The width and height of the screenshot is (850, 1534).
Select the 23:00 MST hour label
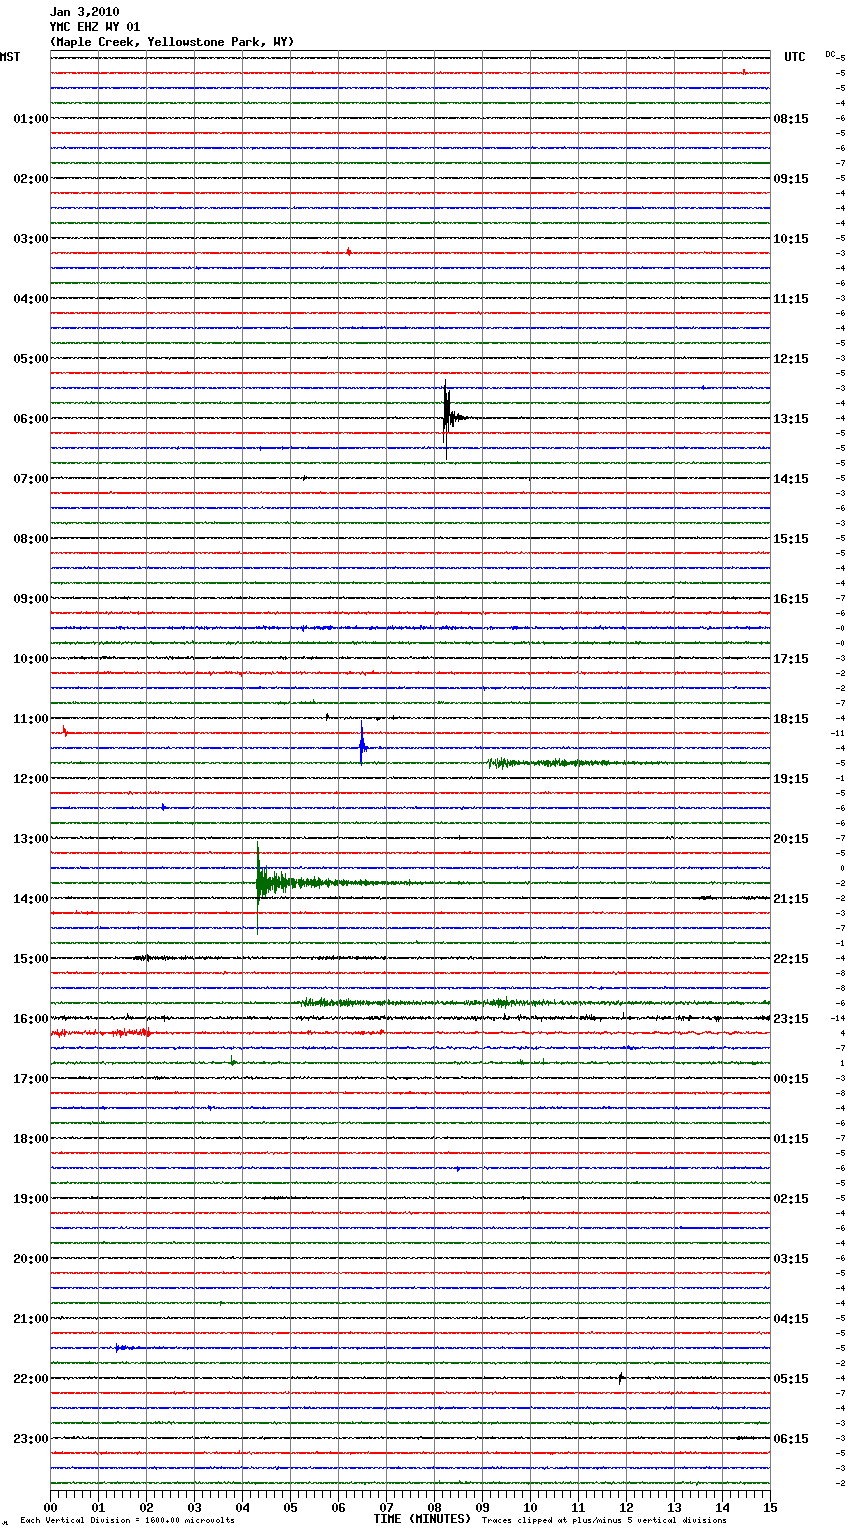30,1439
